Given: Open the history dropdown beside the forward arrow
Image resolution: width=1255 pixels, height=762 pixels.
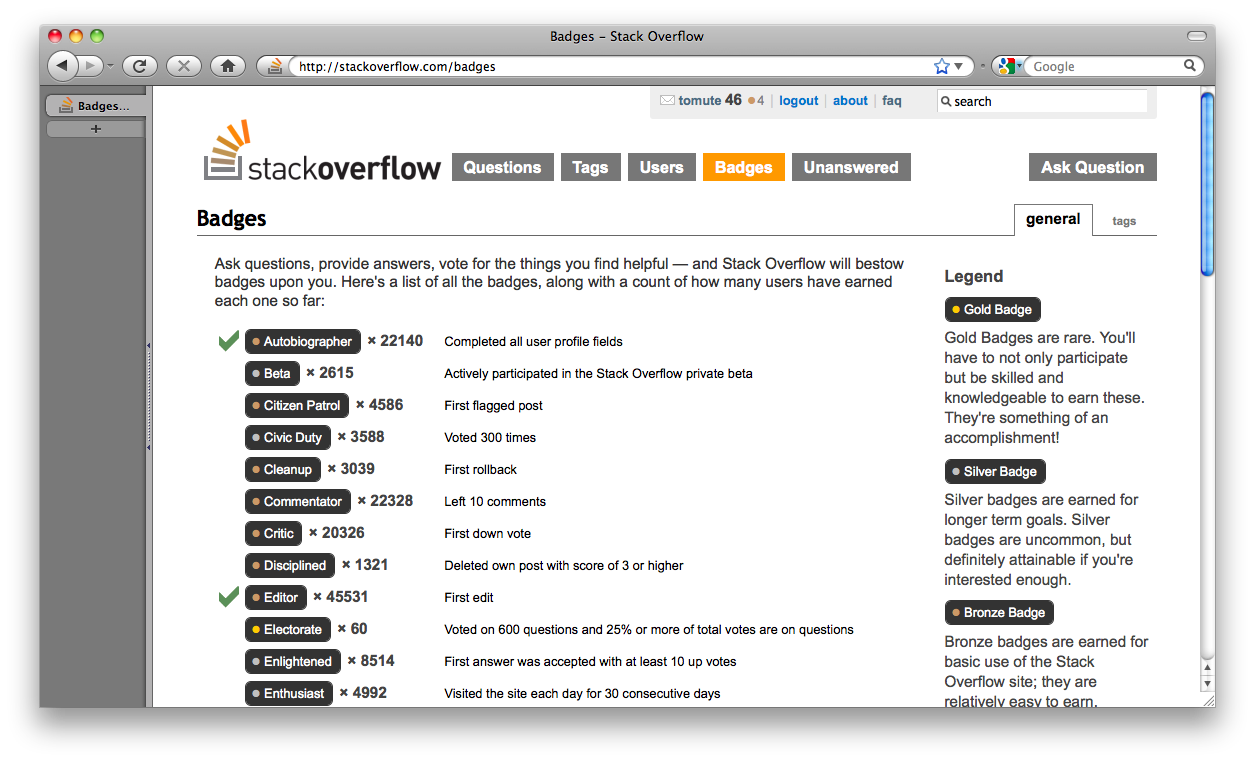Looking at the screenshot, I should (x=110, y=67).
